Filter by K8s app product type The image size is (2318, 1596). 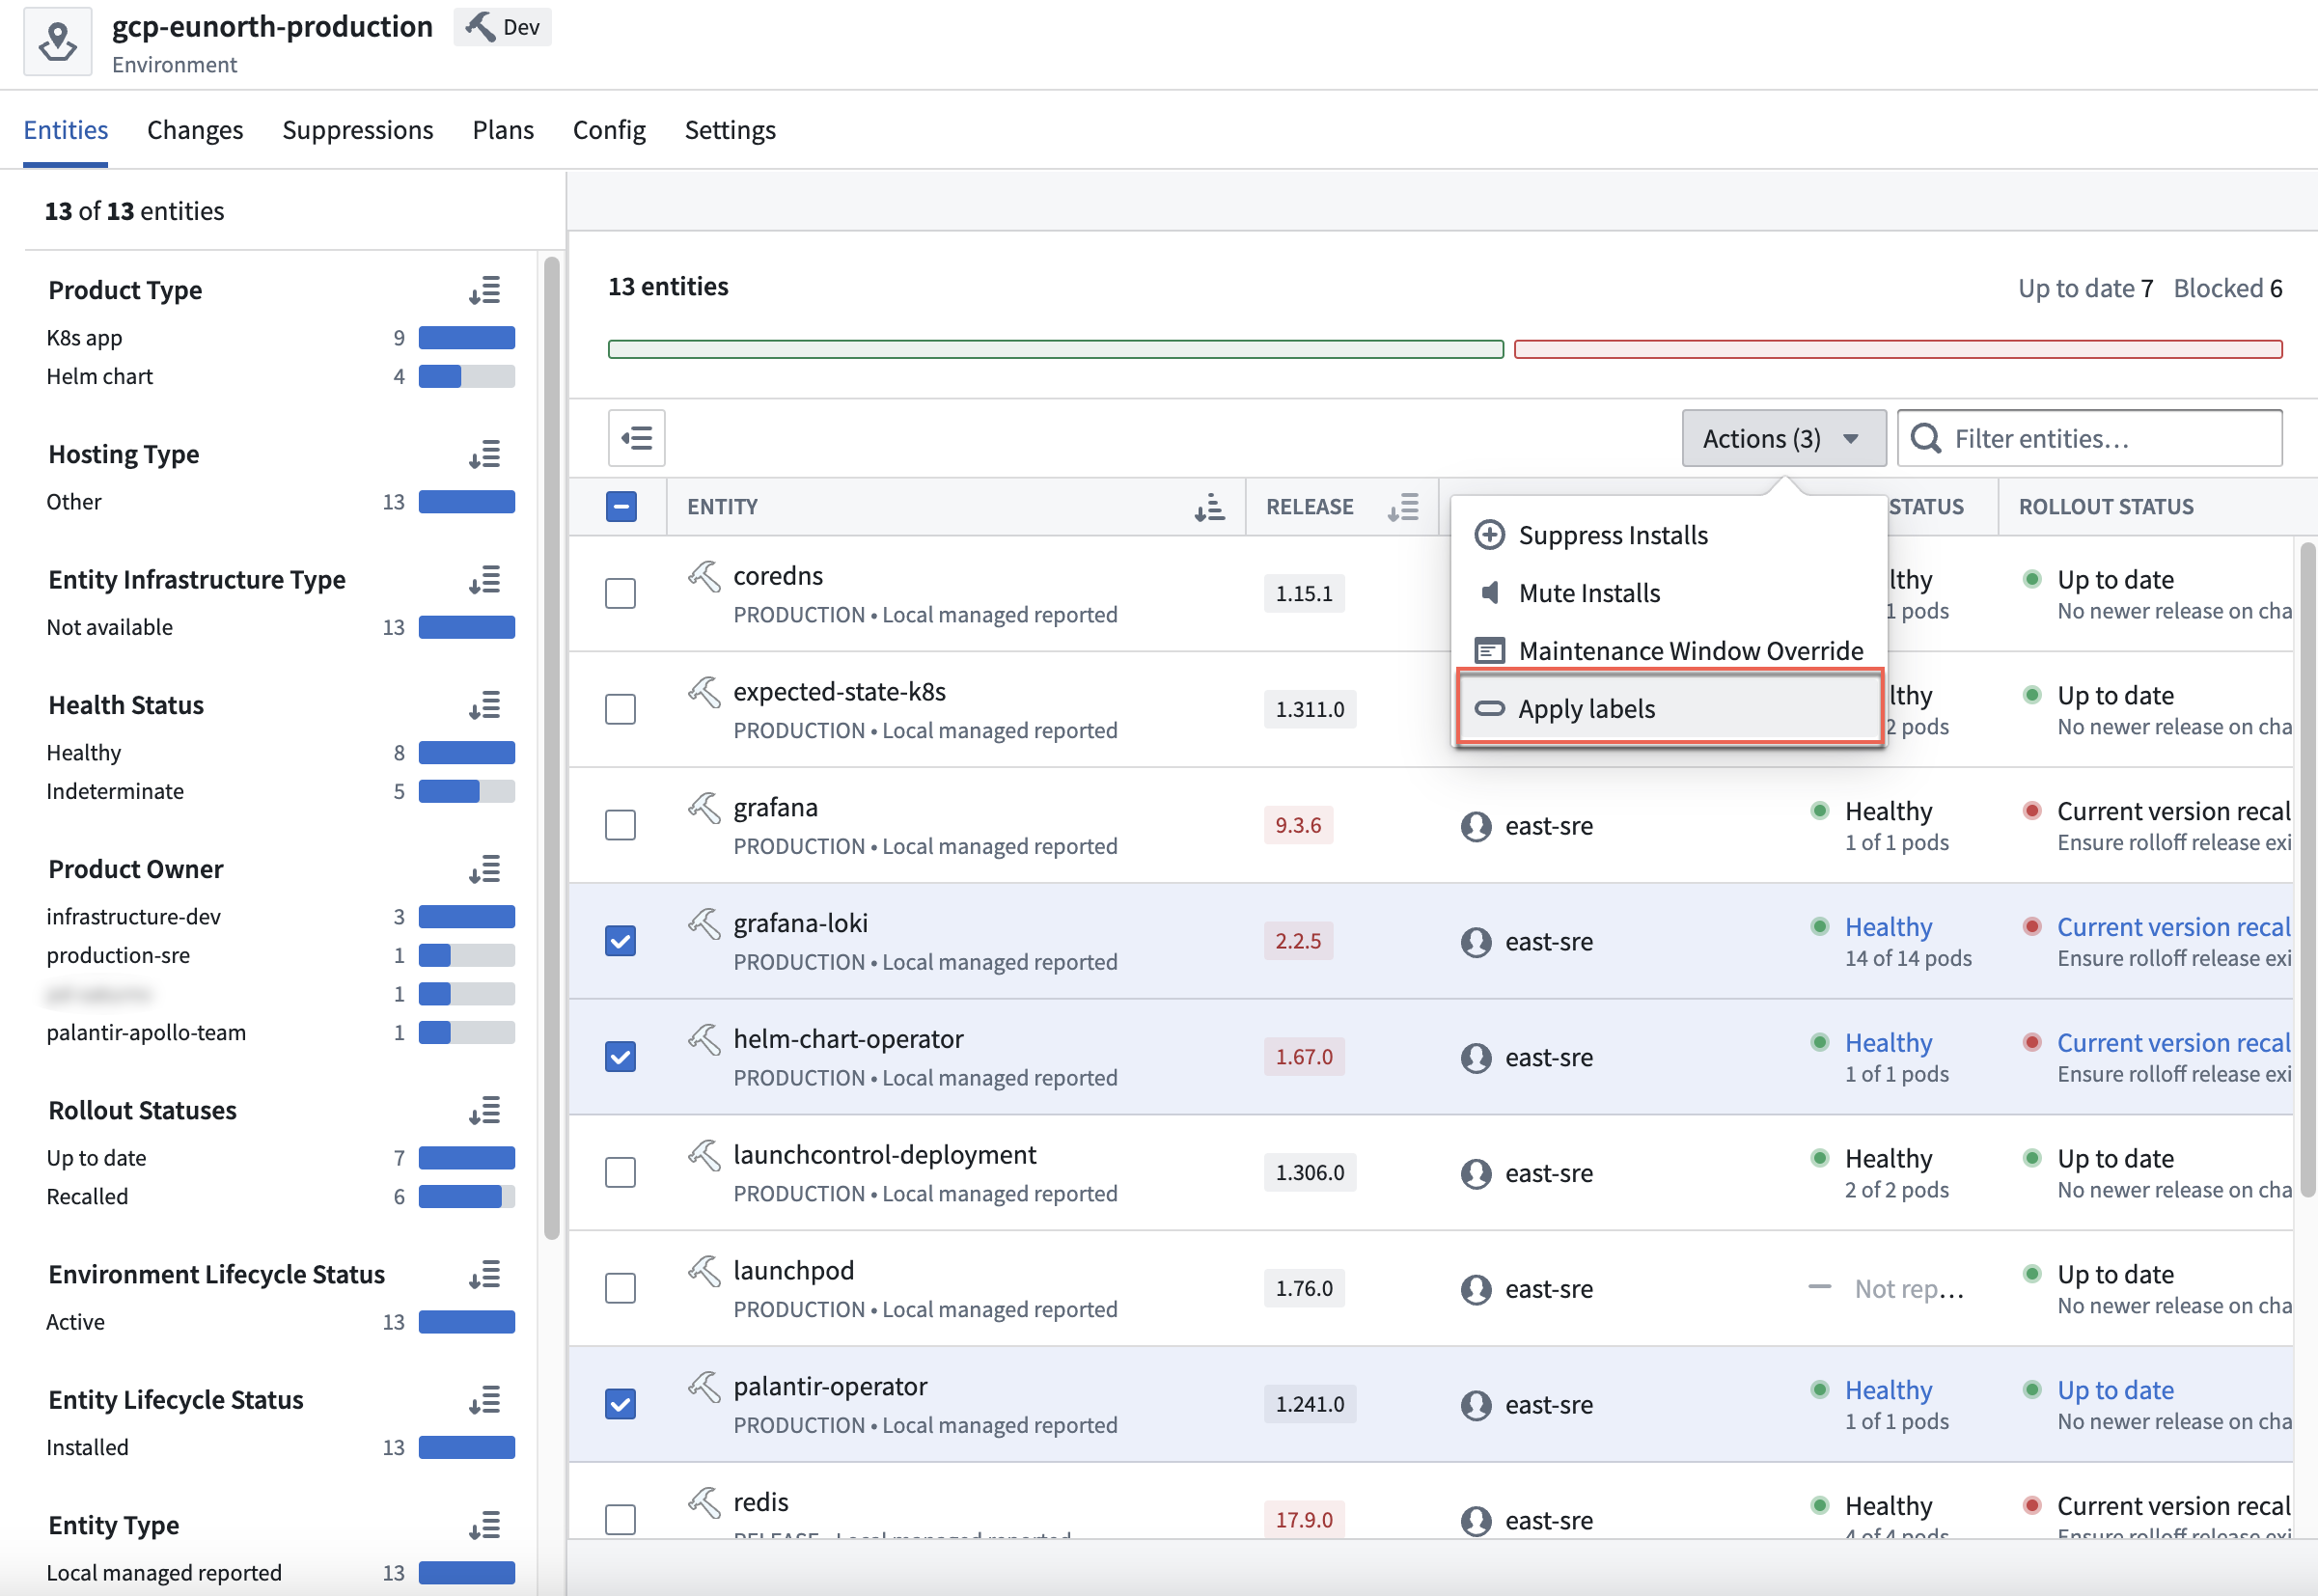(280, 338)
